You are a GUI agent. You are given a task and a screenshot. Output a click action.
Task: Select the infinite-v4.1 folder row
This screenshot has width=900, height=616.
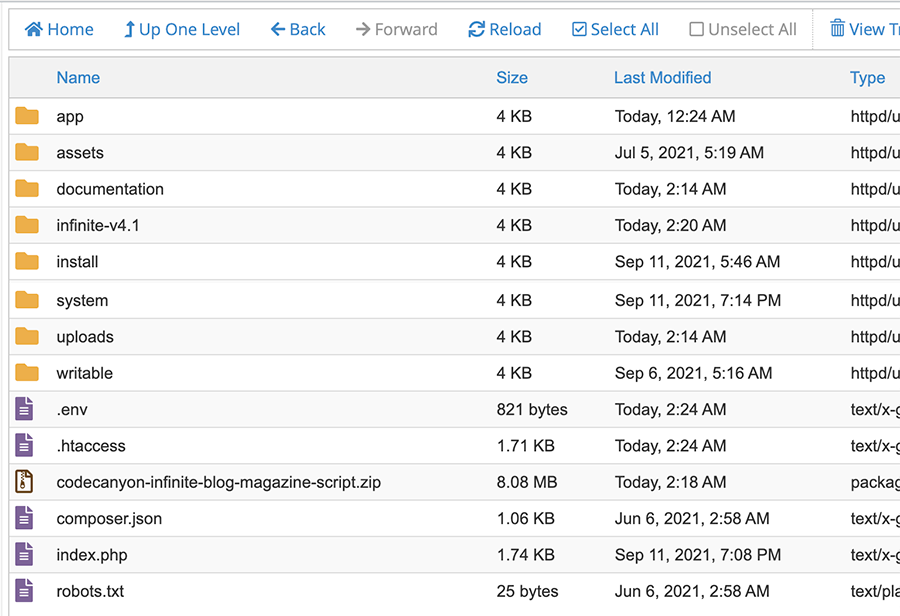pyautogui.click(x=98, y=226)
